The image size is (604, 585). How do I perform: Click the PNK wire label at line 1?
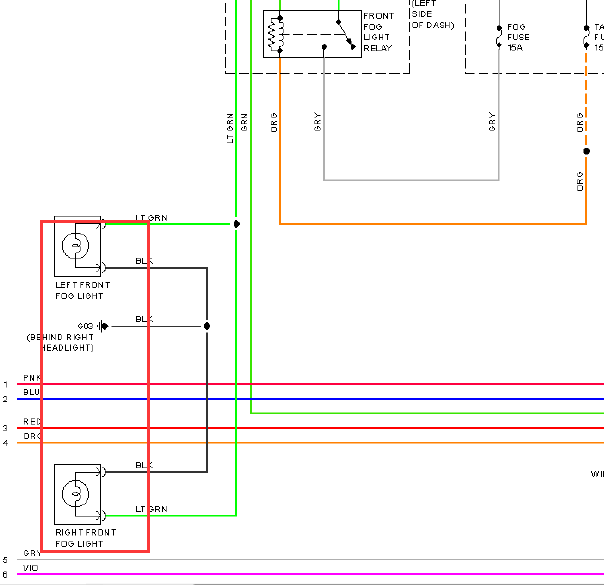tap(32, 378)
